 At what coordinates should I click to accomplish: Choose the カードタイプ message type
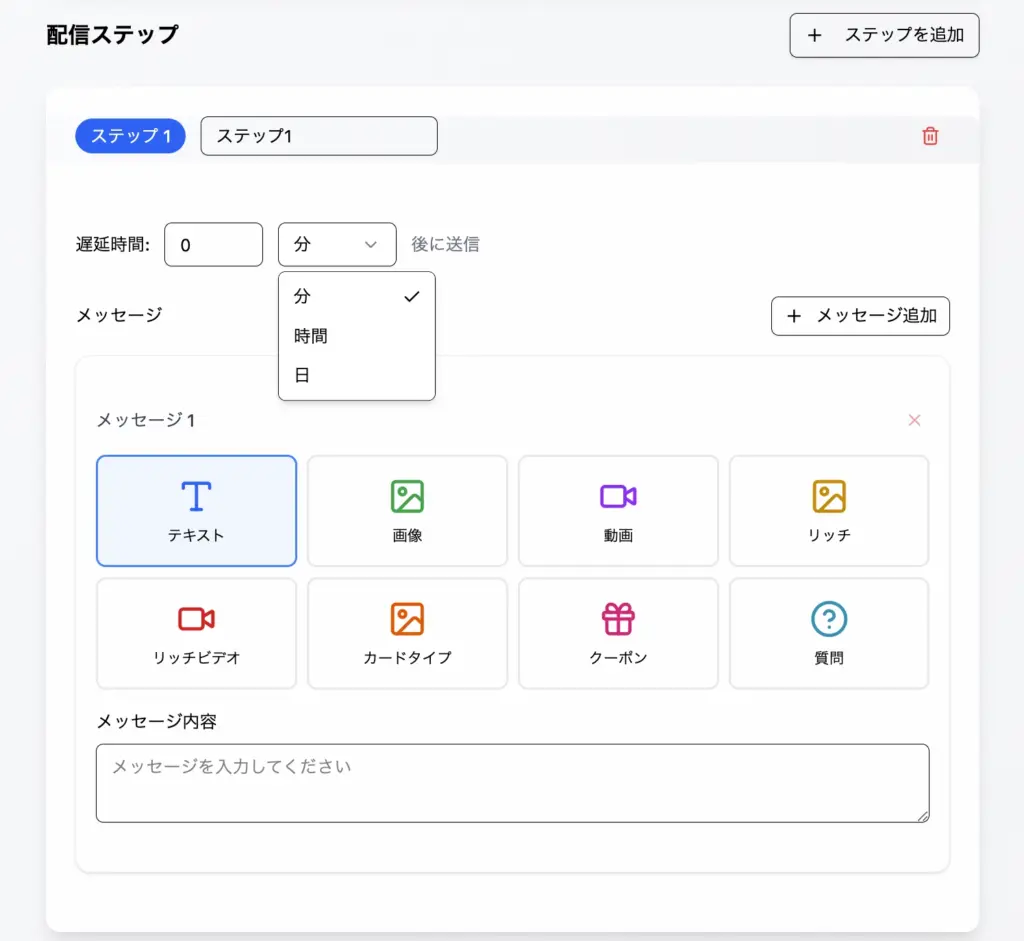click(x=407, y=620)
